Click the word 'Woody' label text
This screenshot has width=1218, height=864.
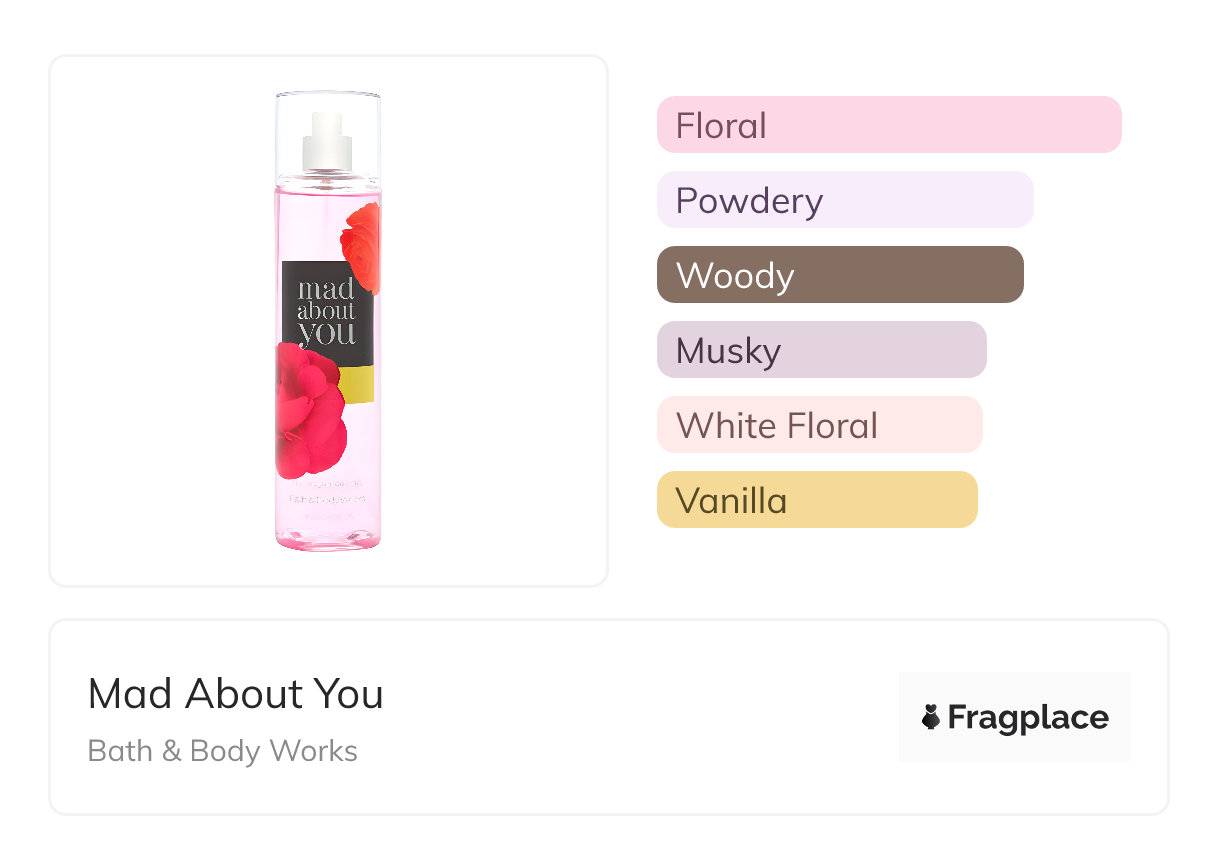735,276
